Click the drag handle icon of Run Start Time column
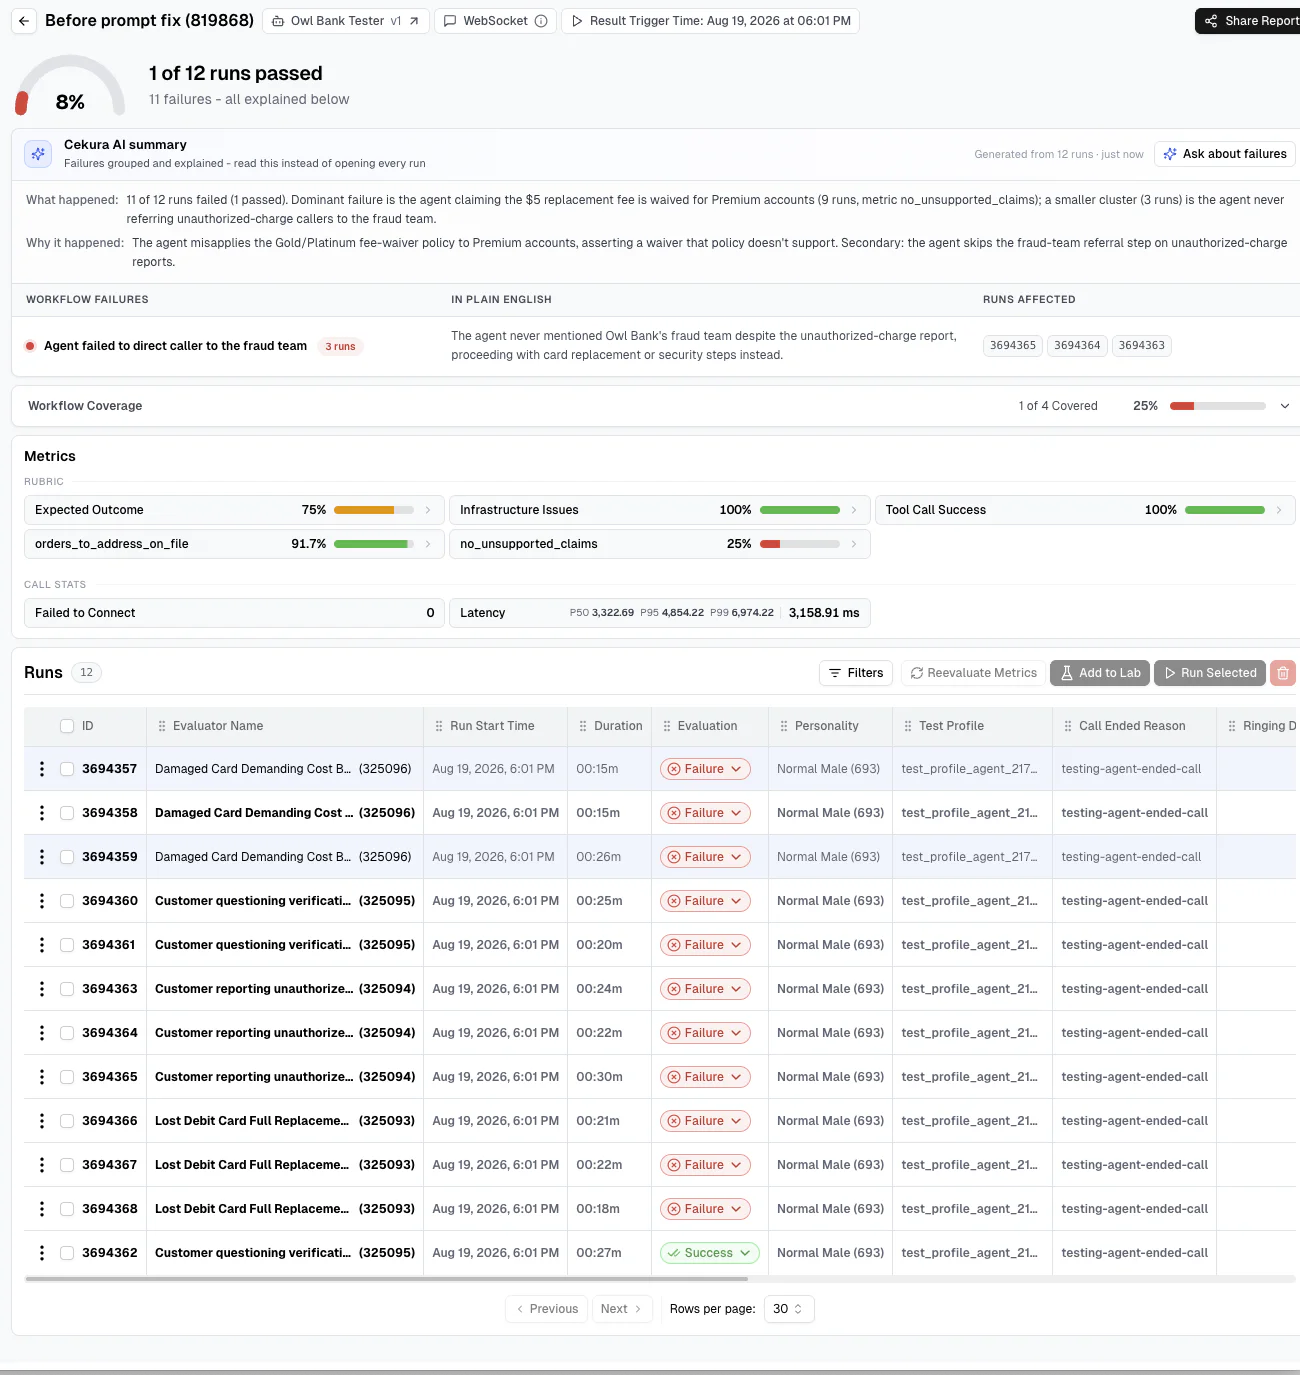 [439, 726]
